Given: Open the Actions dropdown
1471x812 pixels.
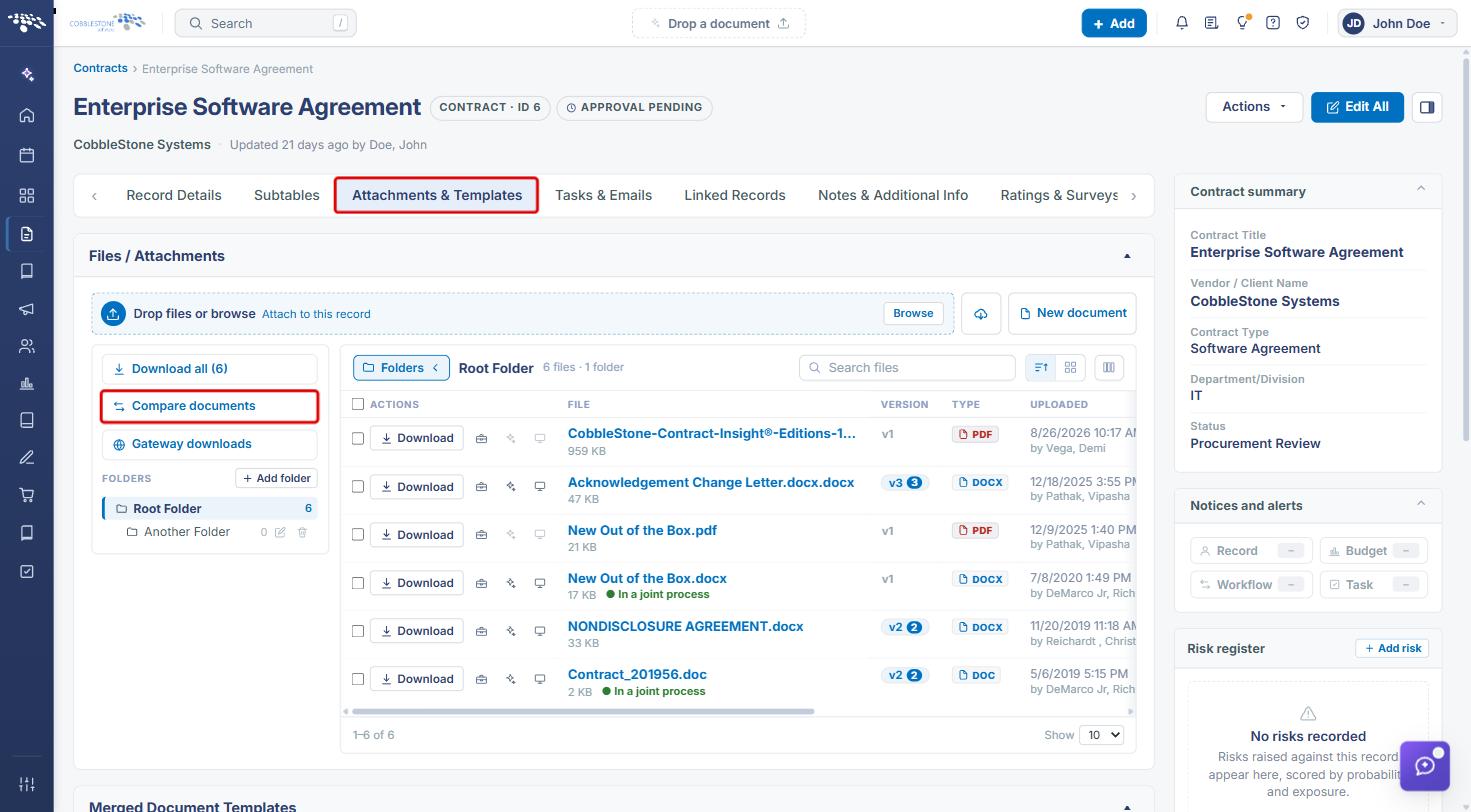Looking at the screenshot, I should click(x=1254, y=107).
